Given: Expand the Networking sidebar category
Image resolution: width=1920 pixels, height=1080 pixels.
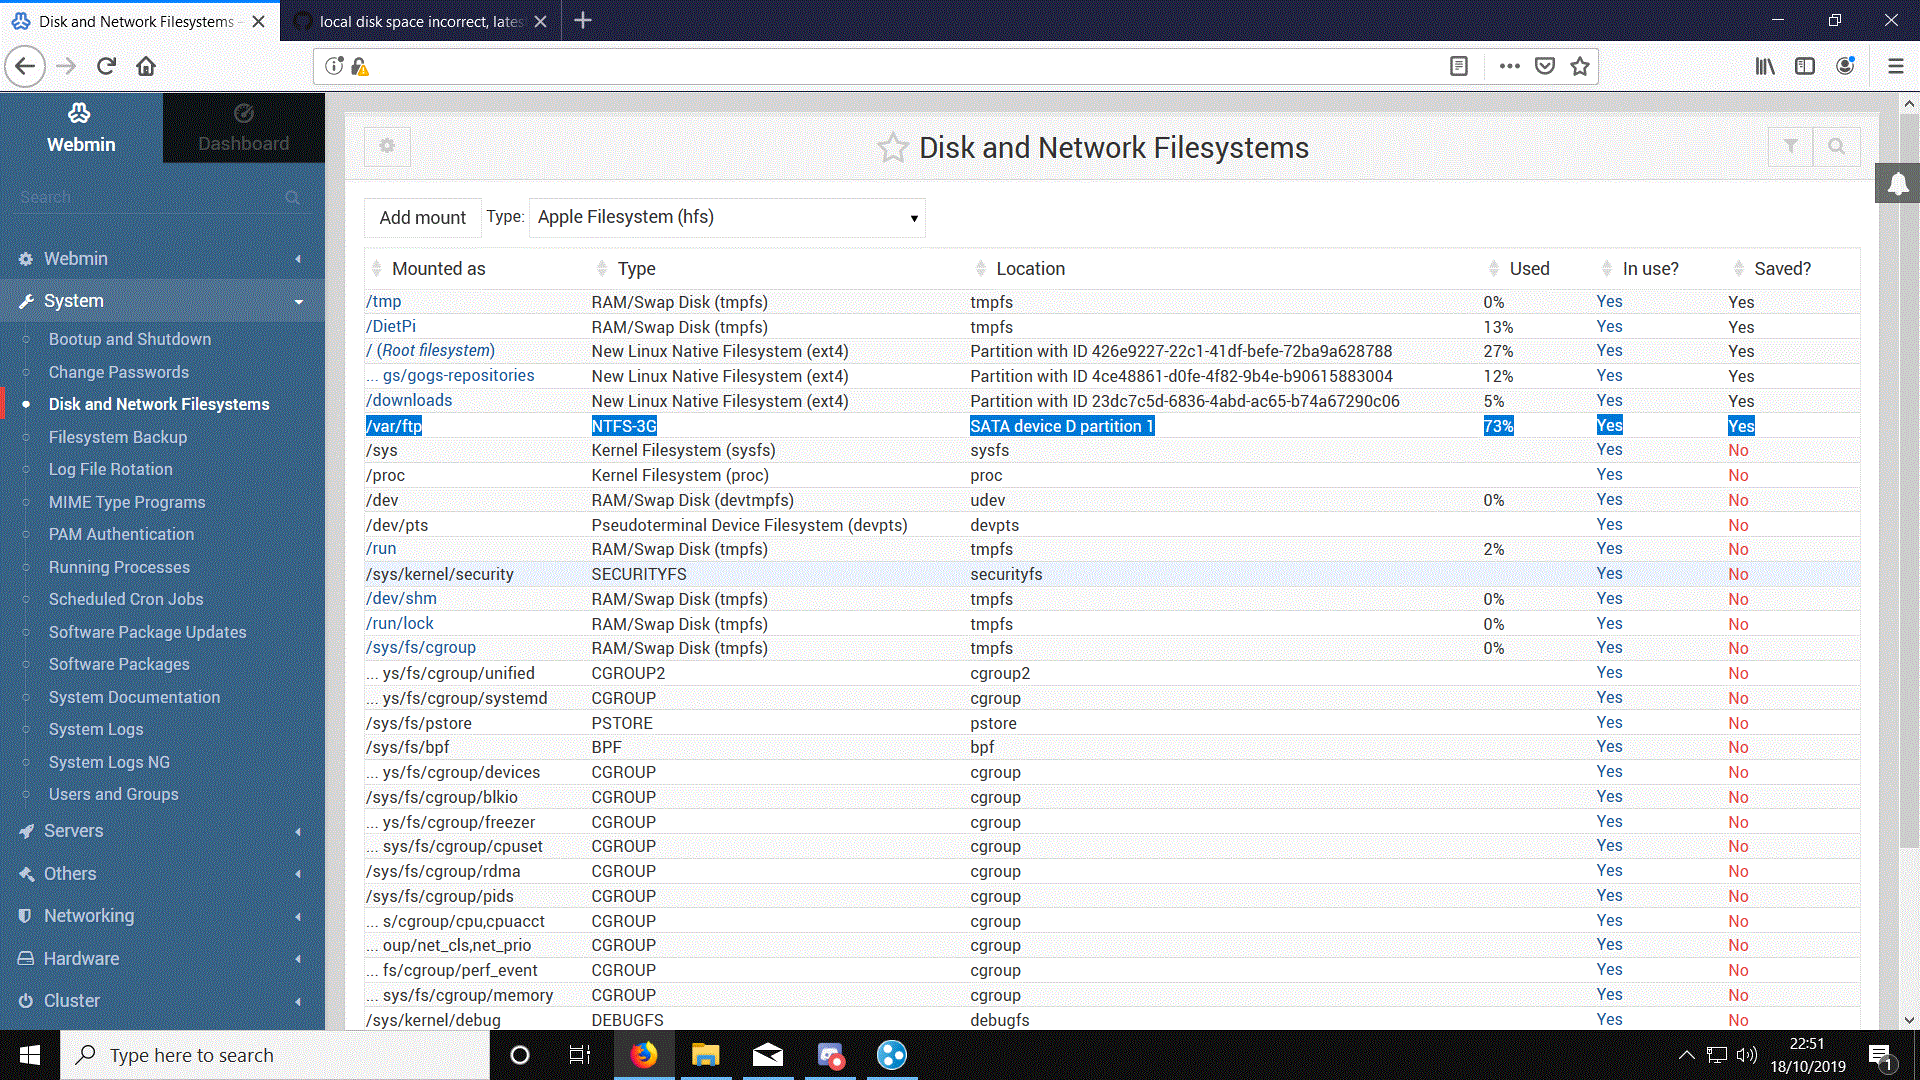Looking at the screenshot, I should pos(162,916).
